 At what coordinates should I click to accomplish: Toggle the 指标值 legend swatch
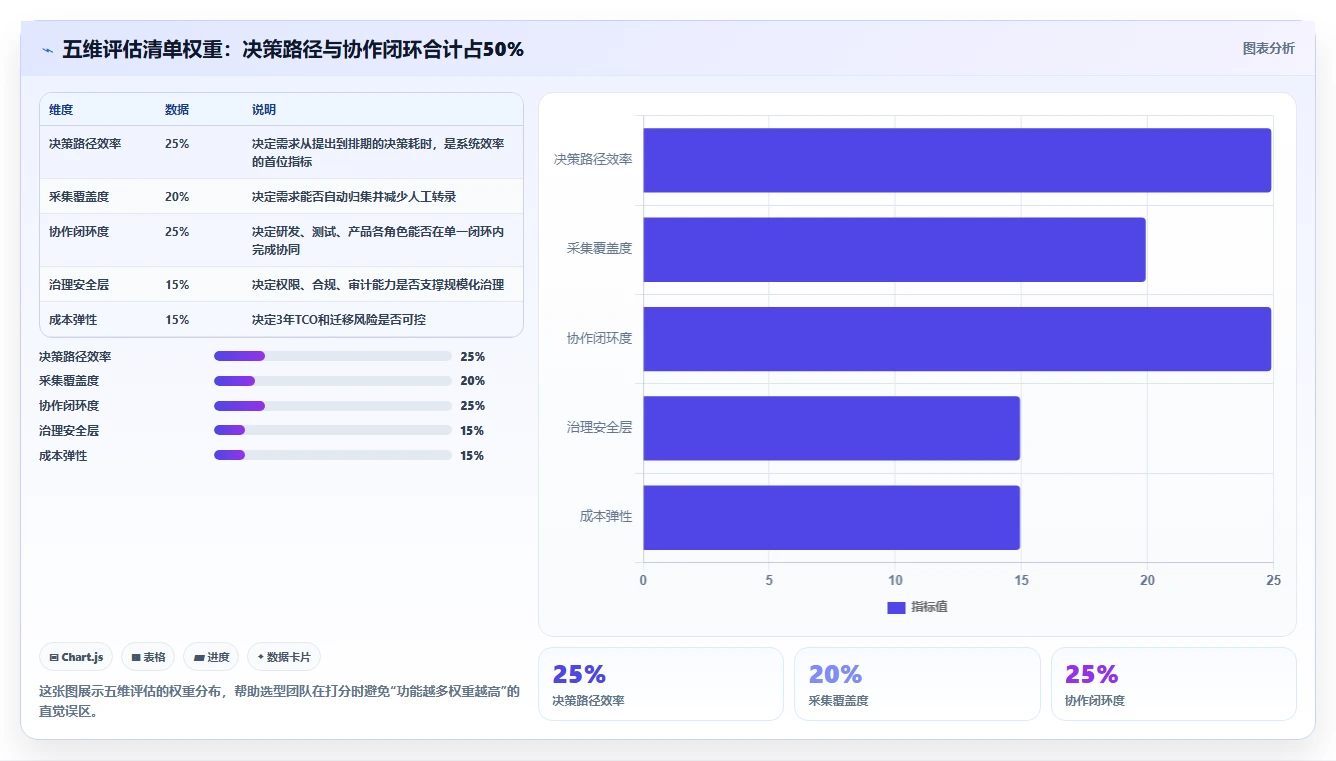click(x=896, y=607)
